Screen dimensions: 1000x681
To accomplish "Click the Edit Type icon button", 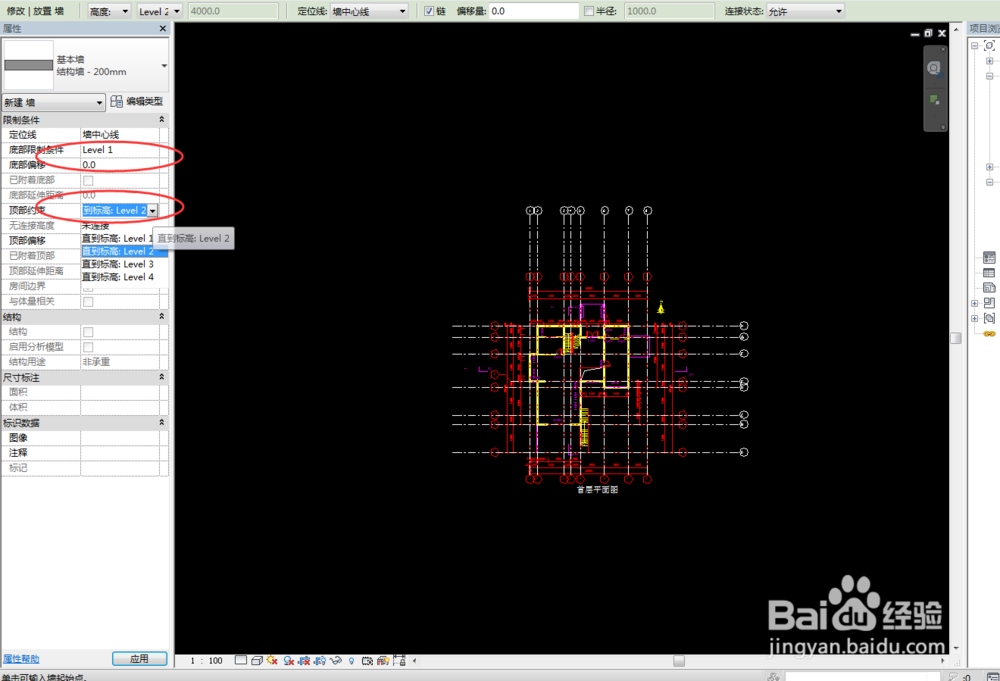I will (136, 101).
